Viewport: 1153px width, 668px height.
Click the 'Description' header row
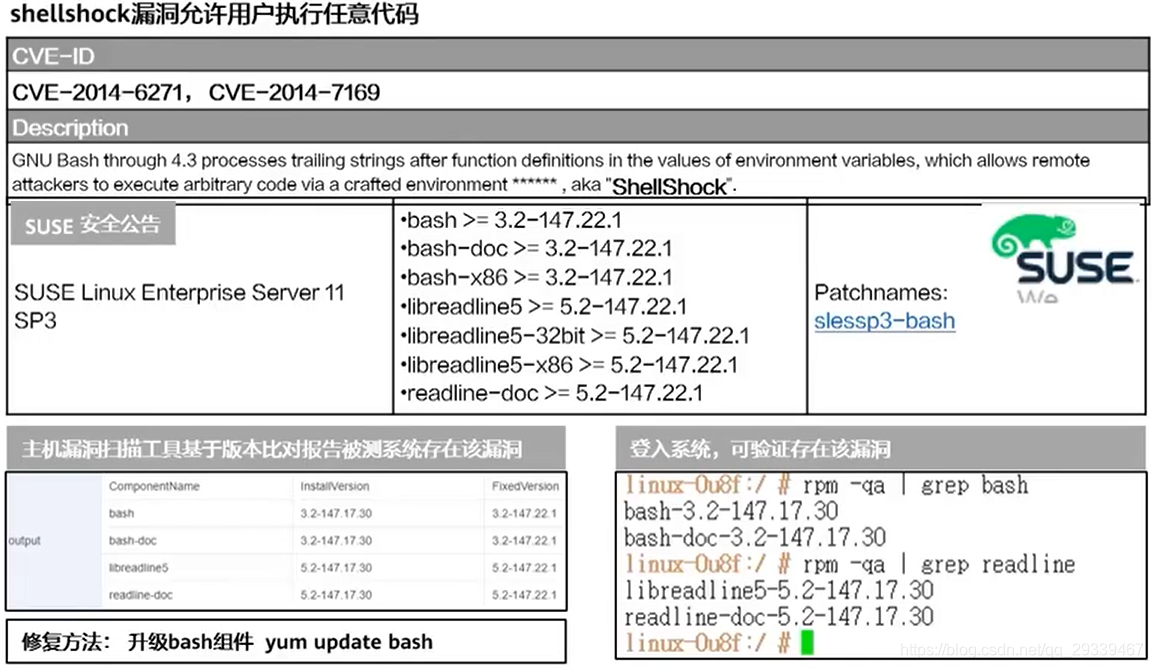tap(577, 127)
